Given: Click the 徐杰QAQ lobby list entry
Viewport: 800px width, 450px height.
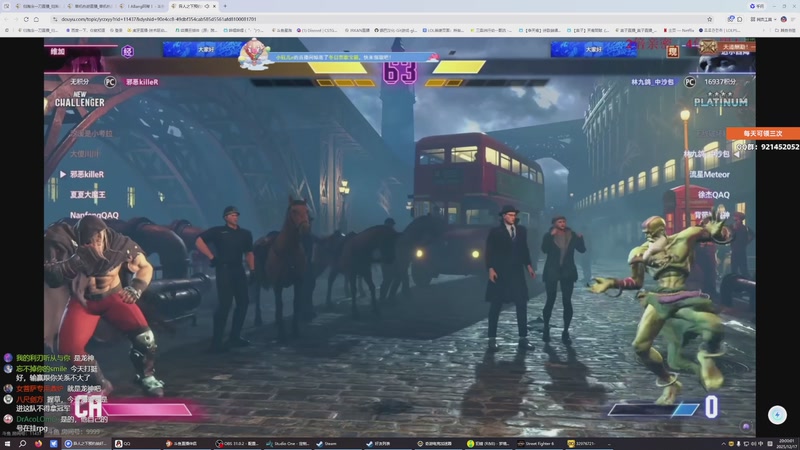Looking at the screenshot, I should click(713, 195).
